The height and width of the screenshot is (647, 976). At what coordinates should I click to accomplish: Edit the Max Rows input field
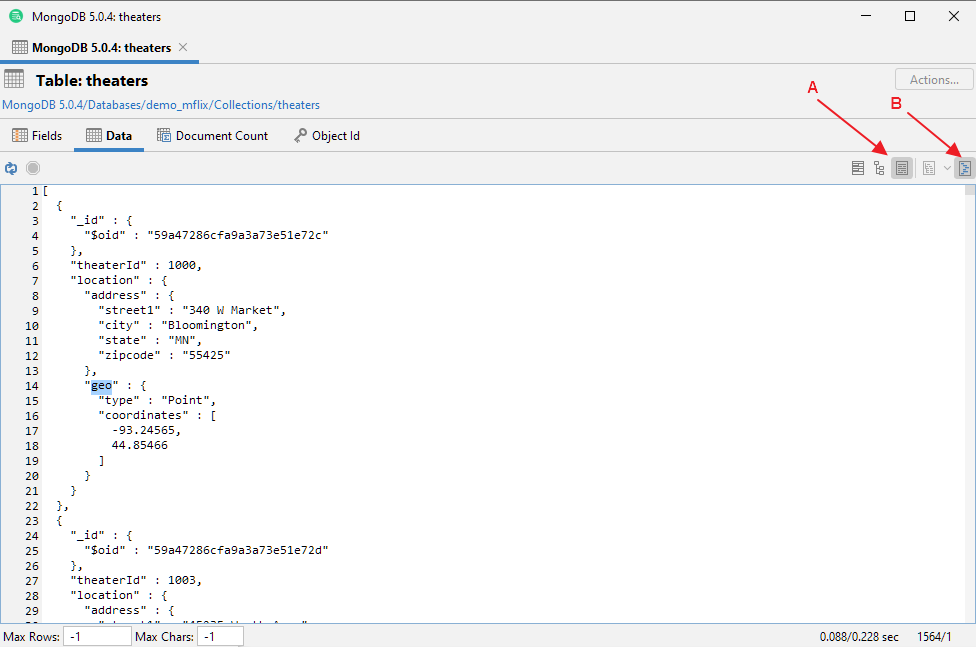[96, 636]
